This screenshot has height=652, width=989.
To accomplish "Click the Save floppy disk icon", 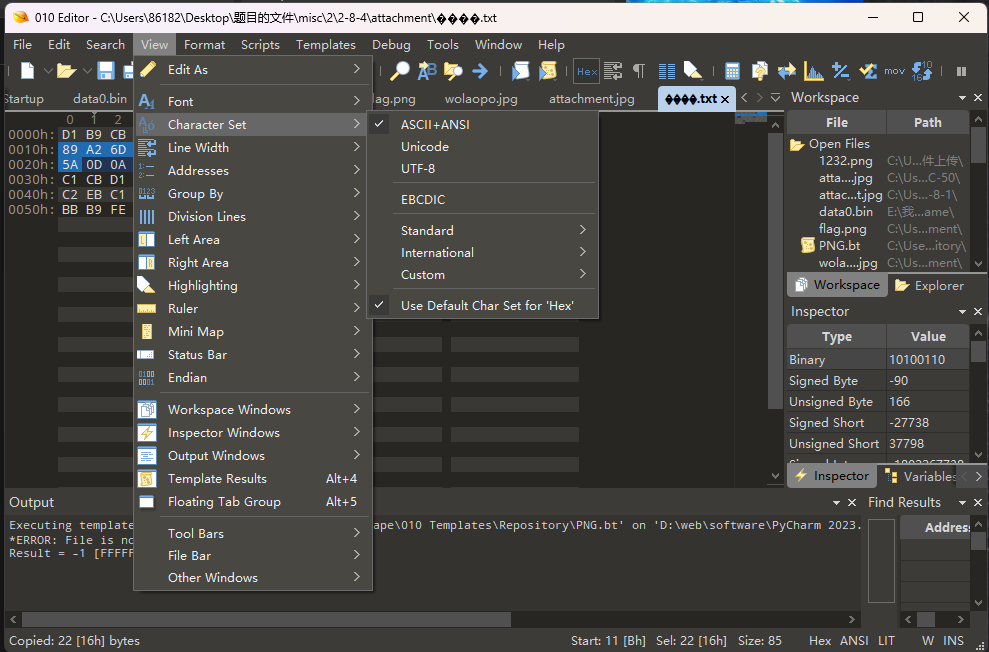I will (x=105, y=71).
